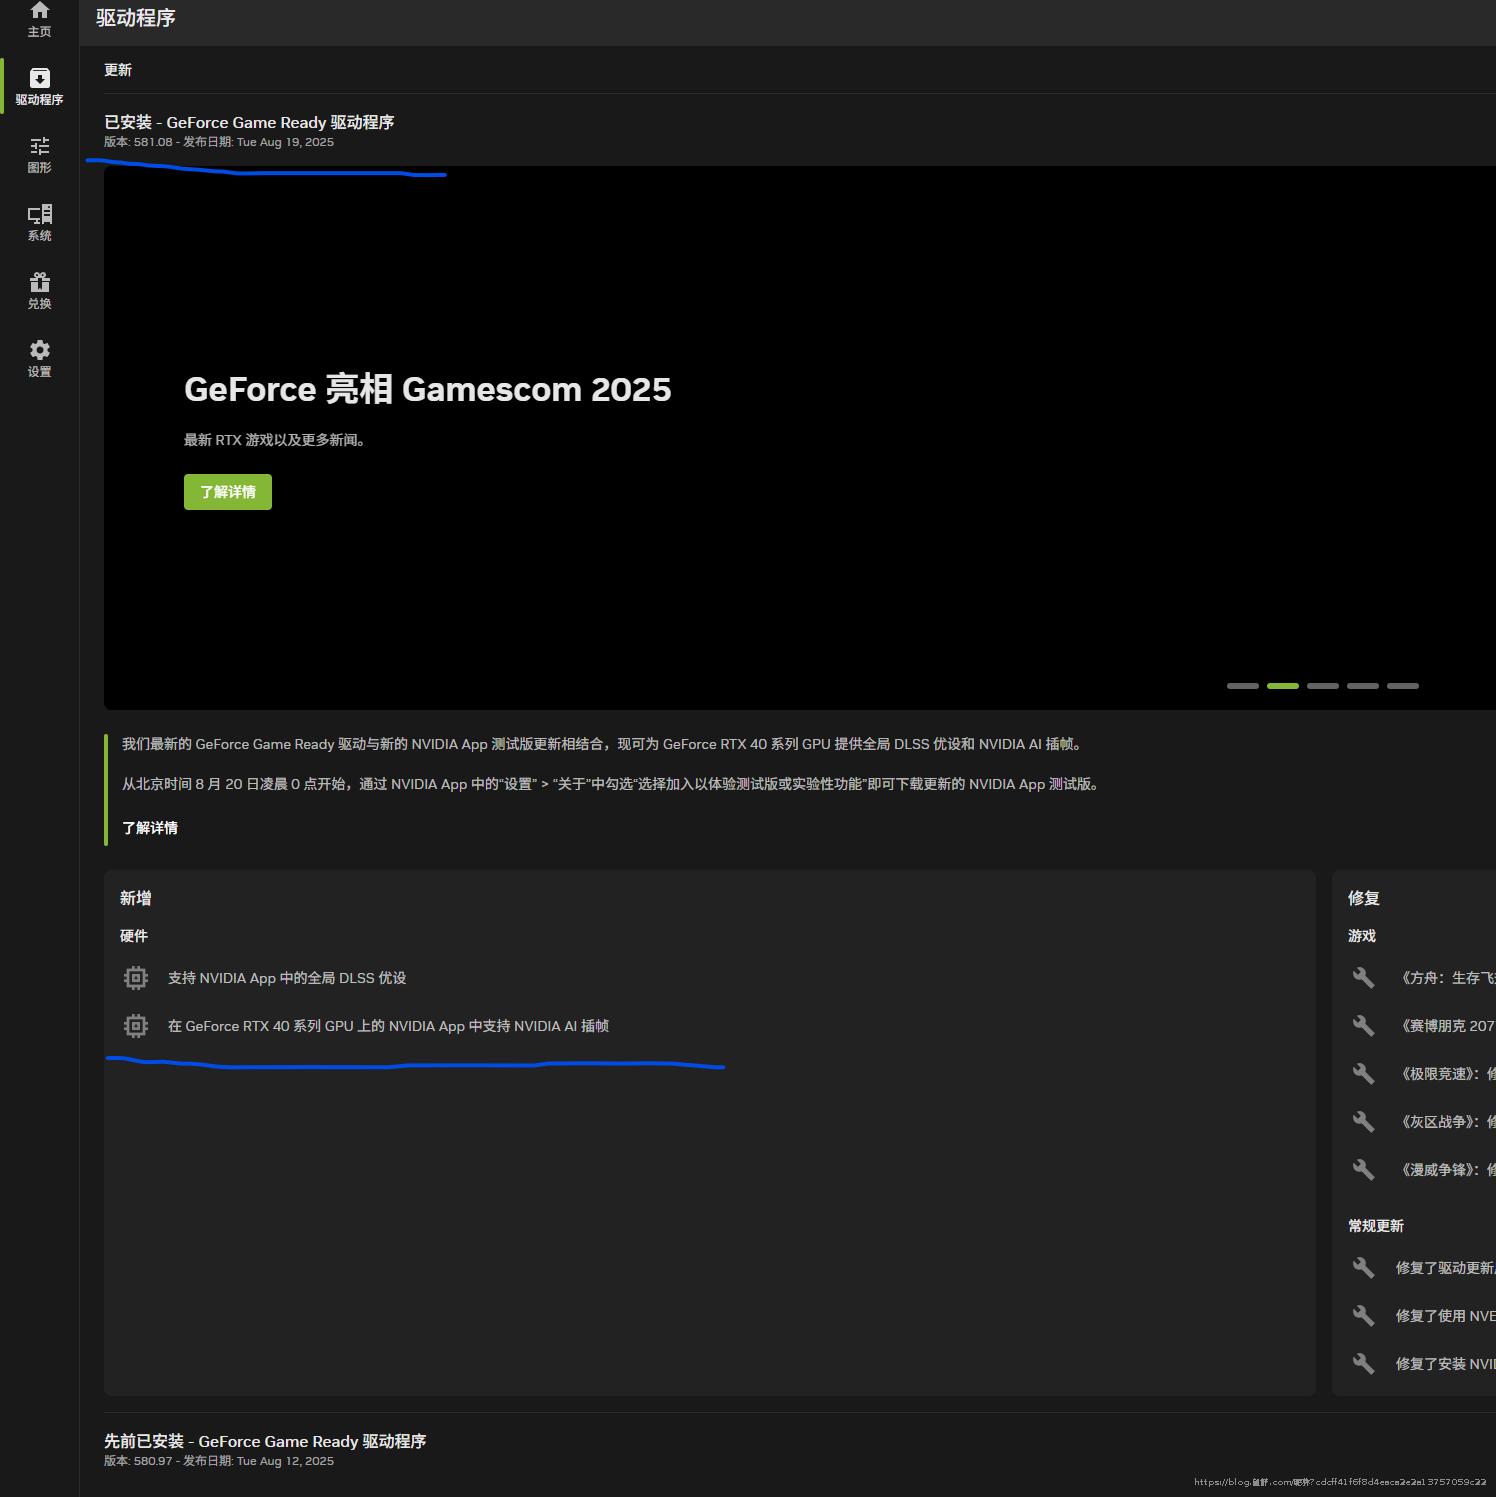
Task: Click wrench icon beside 《灰区战争》 entry
Action: pos(1363,1122)
